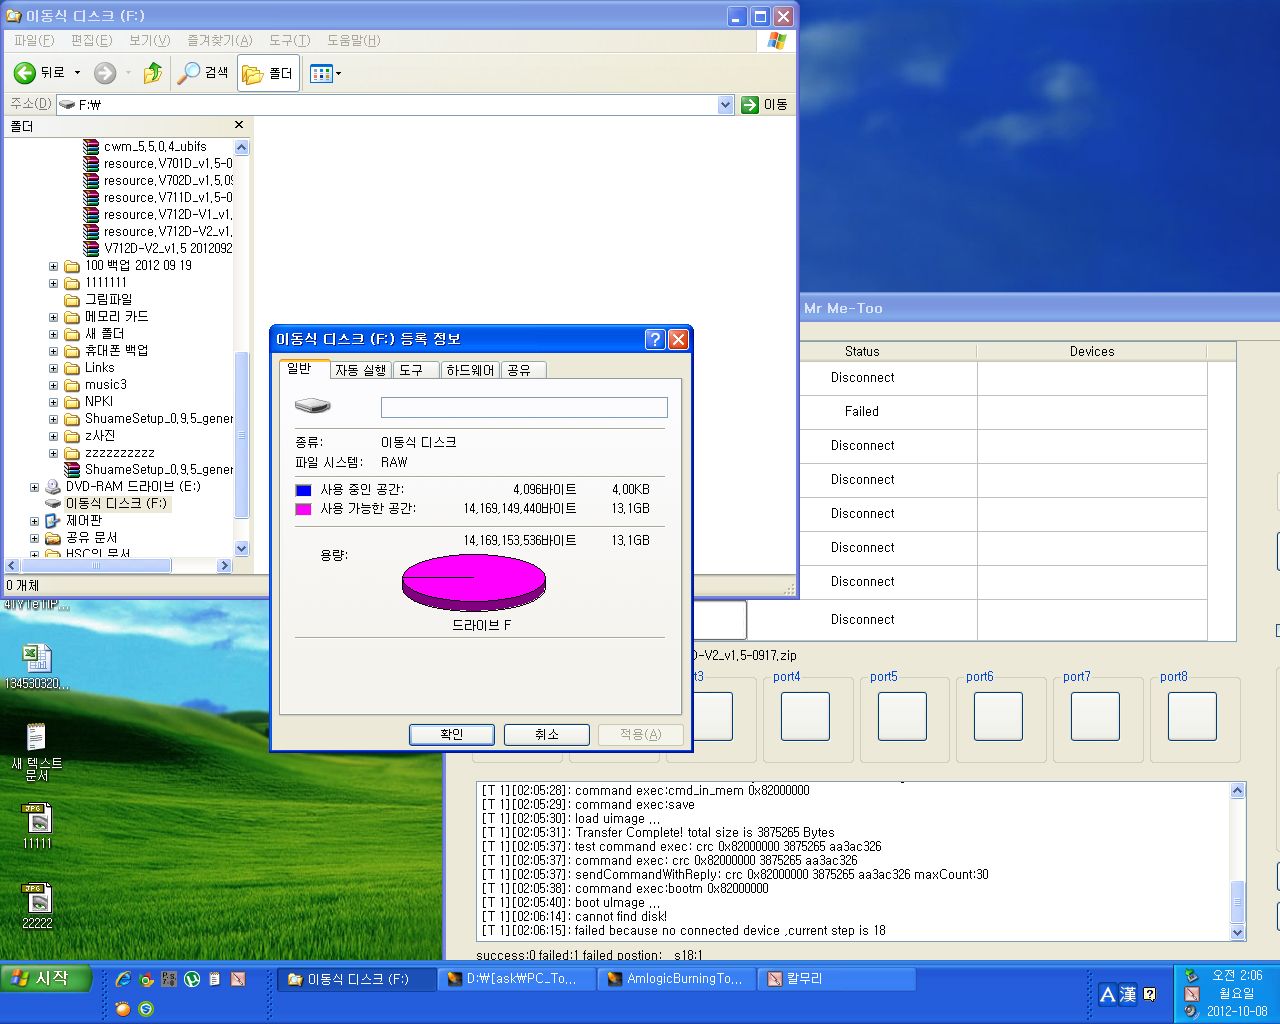Open the 도움말(H) menu
Viewport: 1280px width, 1024px height.
(353, 40)
